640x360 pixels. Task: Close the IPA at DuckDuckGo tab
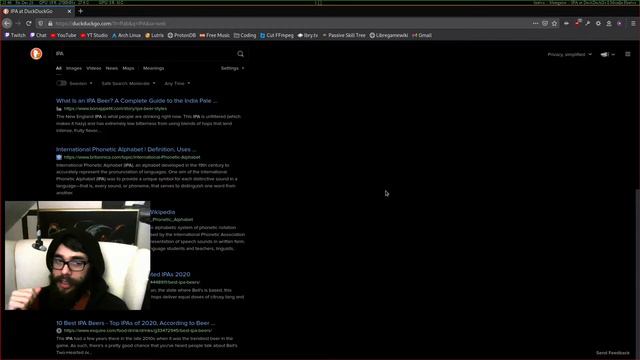click(69, 11)
